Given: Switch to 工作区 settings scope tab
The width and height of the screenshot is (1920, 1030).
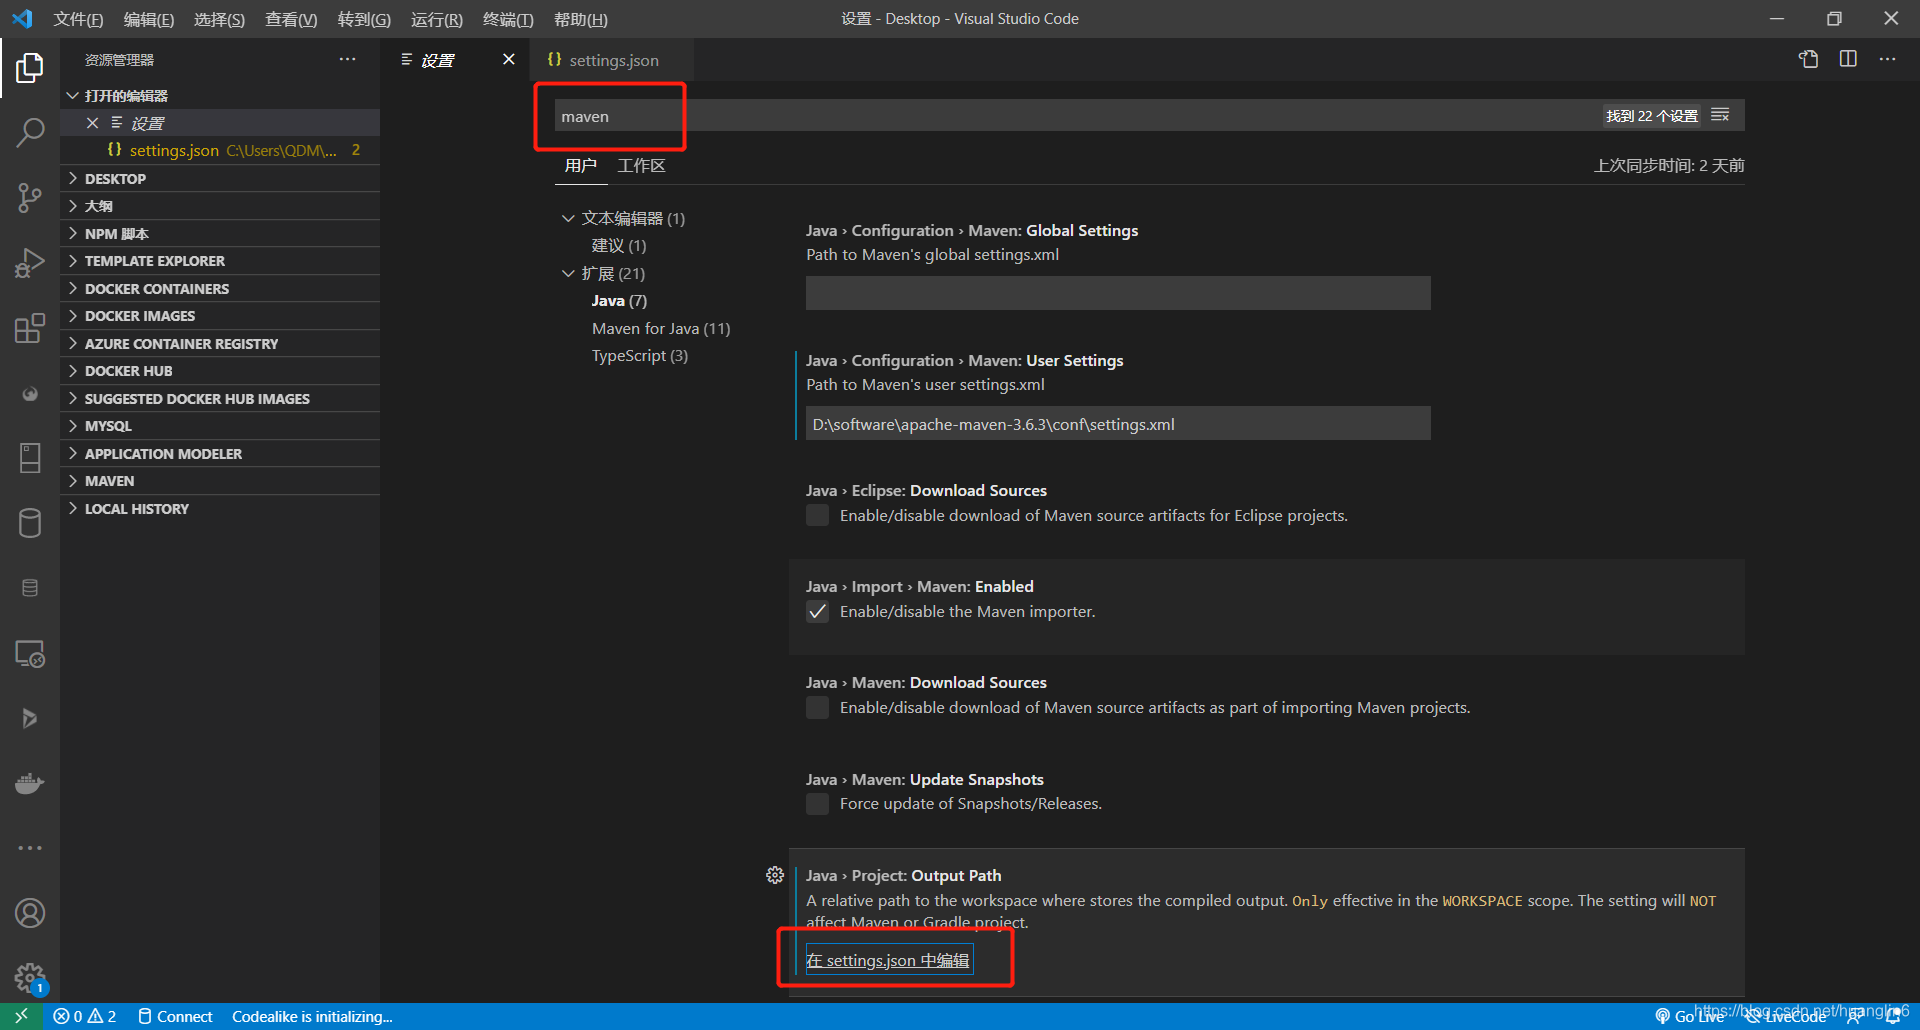Looking at the screenshot, I should click(x=641, y=165).
